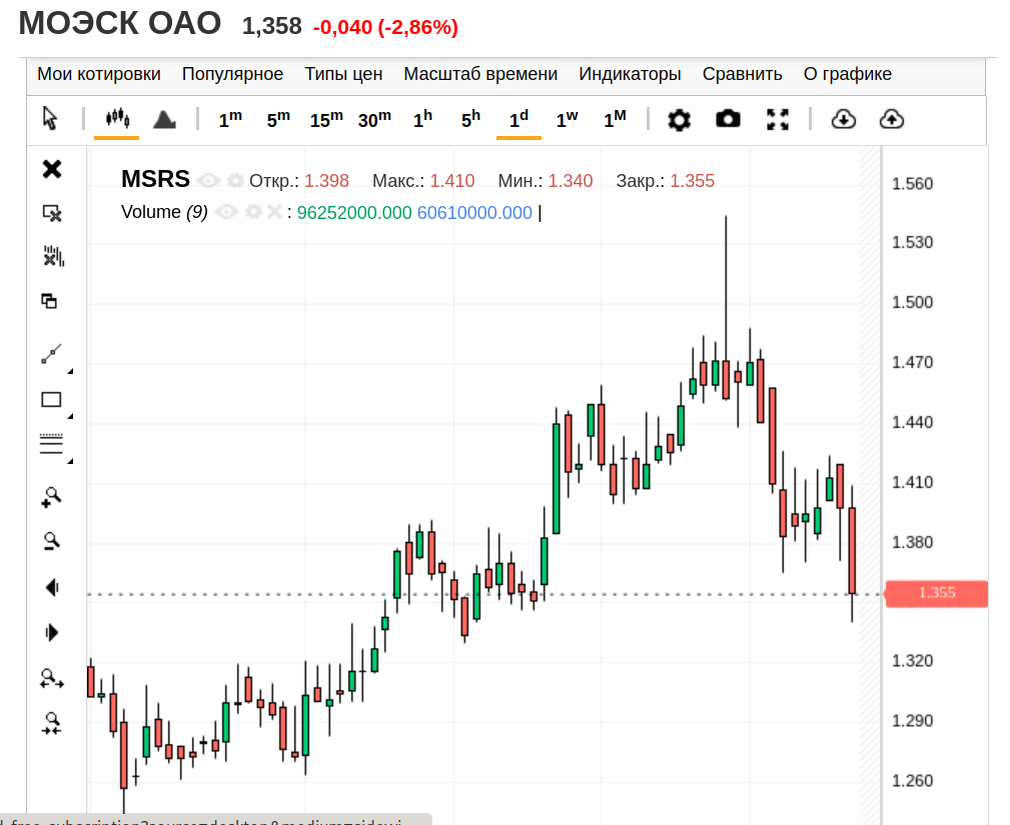Select 30 minute timeframe
Screen dimensions: 1010x825
tap(374, 119)
